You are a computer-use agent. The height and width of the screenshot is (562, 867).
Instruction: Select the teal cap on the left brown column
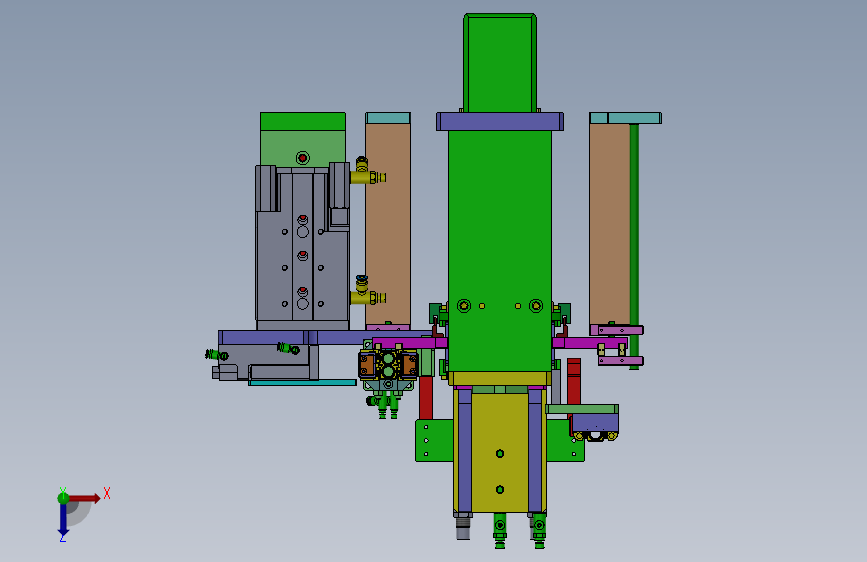point(388,118)
